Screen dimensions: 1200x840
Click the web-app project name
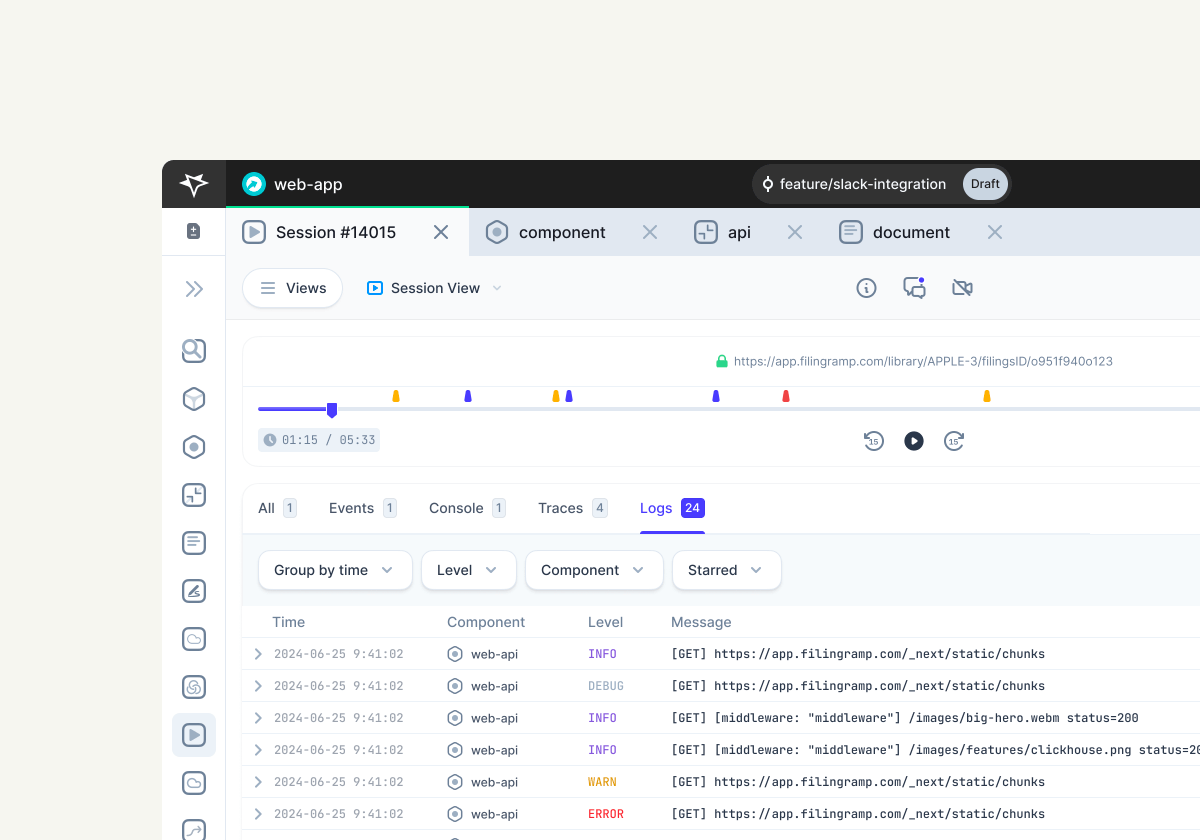[x=308, y=184]
